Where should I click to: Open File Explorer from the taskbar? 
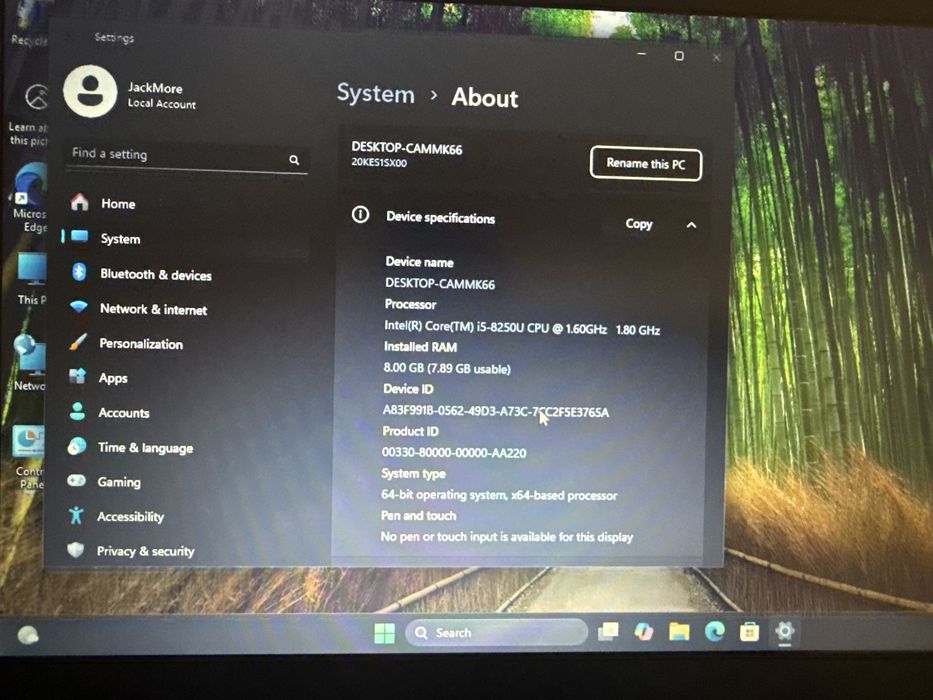[x=679, y=631]
